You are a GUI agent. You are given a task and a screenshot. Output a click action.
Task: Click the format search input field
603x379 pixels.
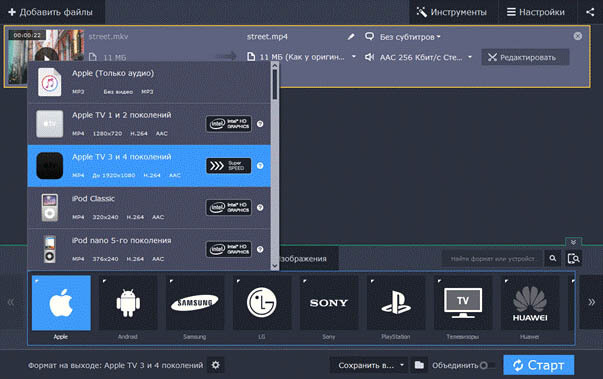492,259
